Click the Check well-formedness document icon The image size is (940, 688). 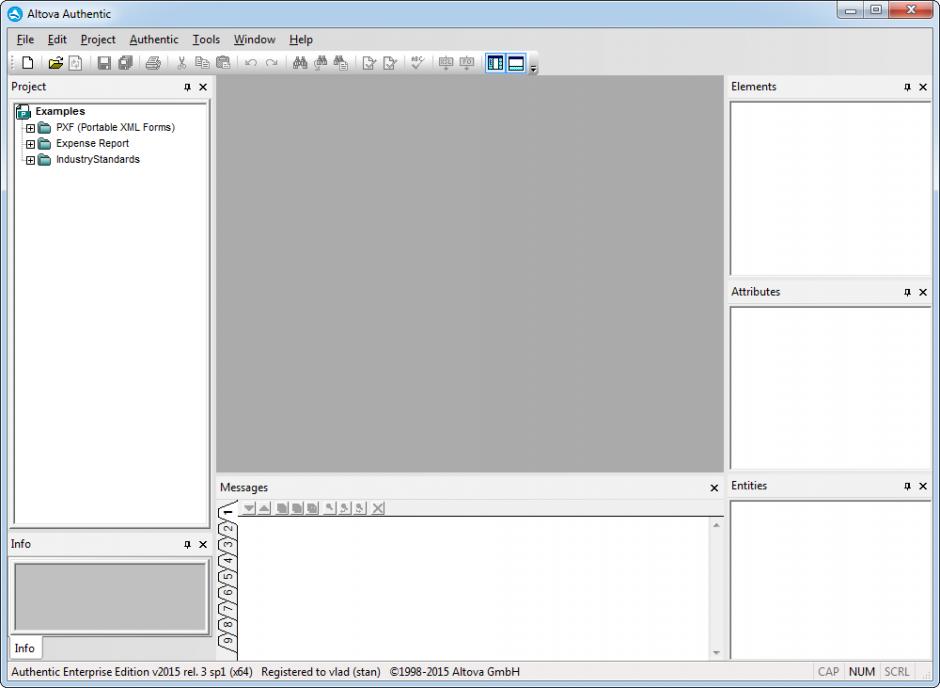tap(369, 63)
